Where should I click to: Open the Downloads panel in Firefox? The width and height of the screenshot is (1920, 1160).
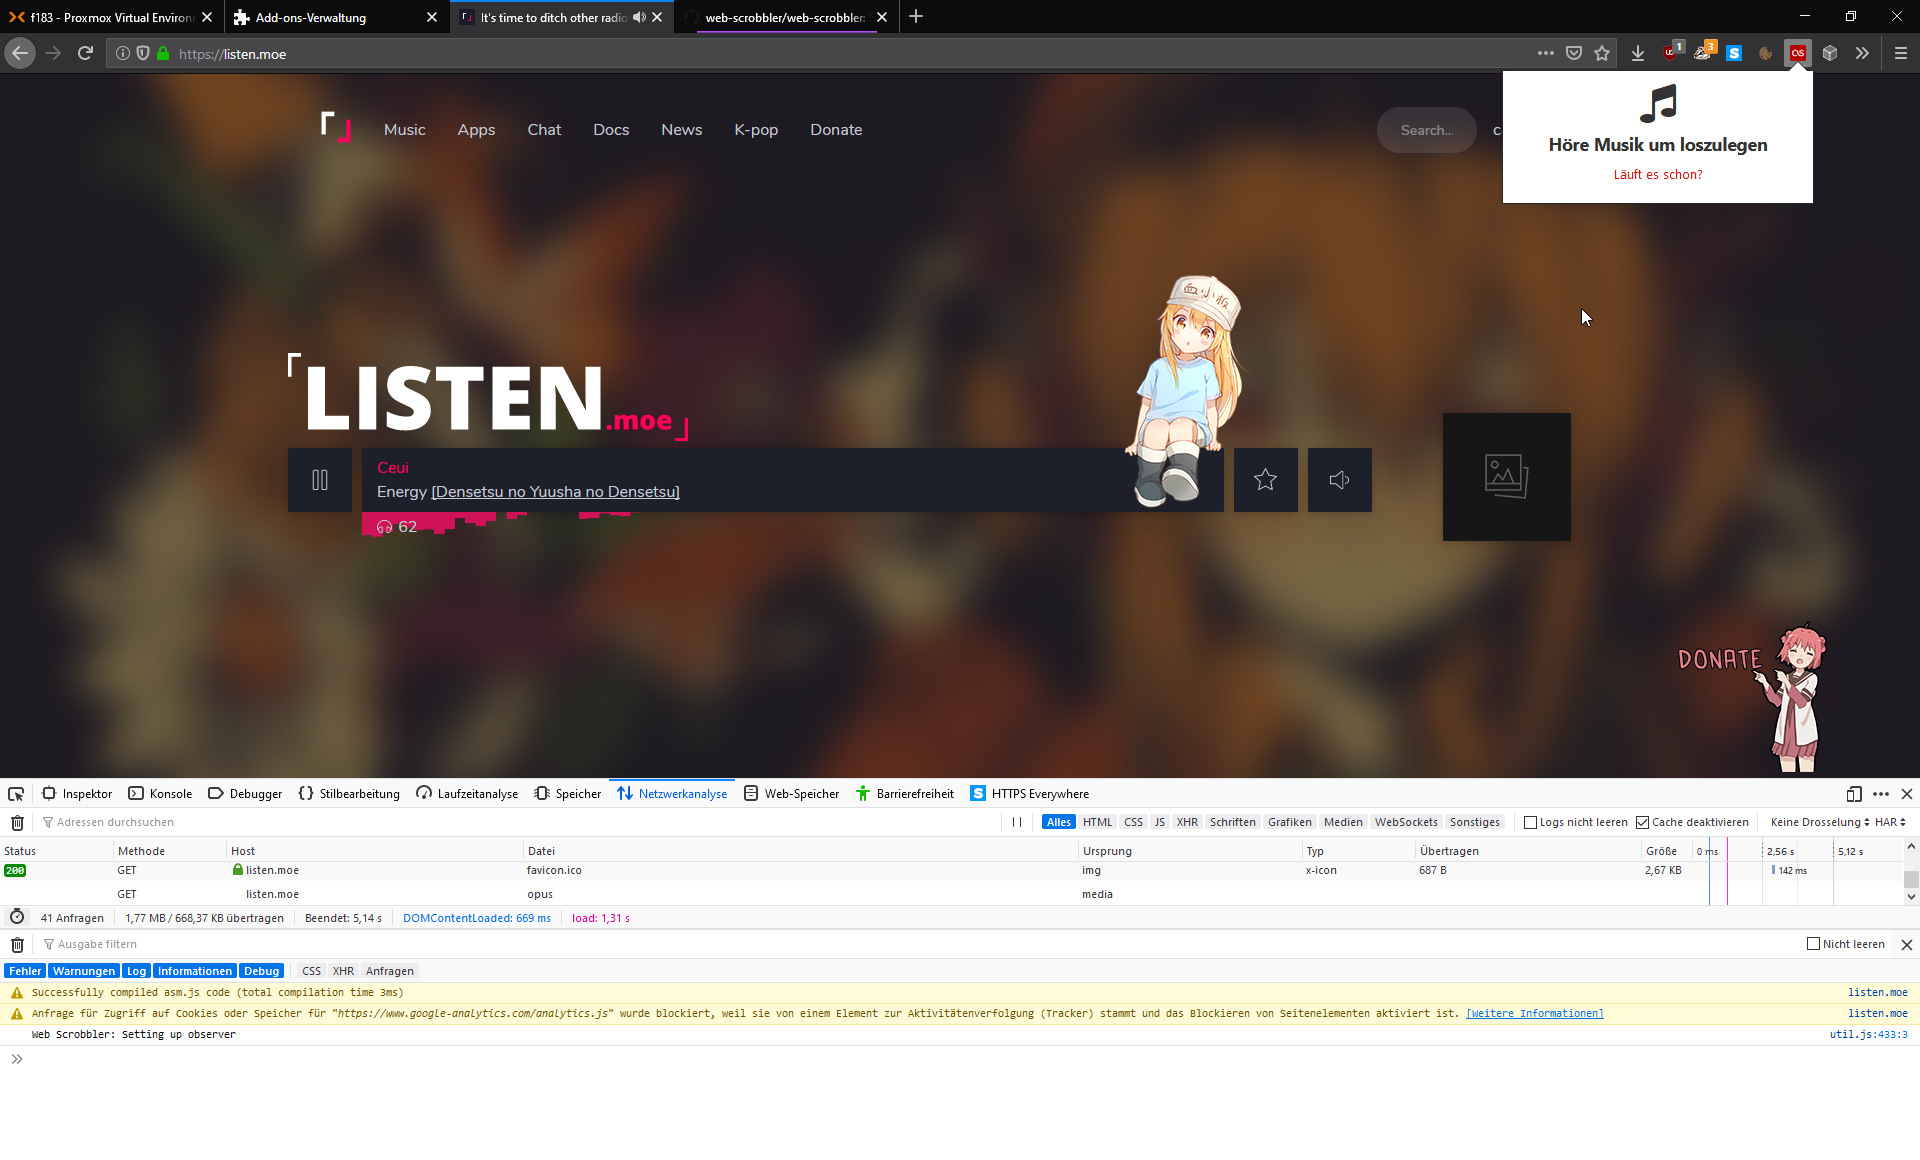tap(1637, 53)
